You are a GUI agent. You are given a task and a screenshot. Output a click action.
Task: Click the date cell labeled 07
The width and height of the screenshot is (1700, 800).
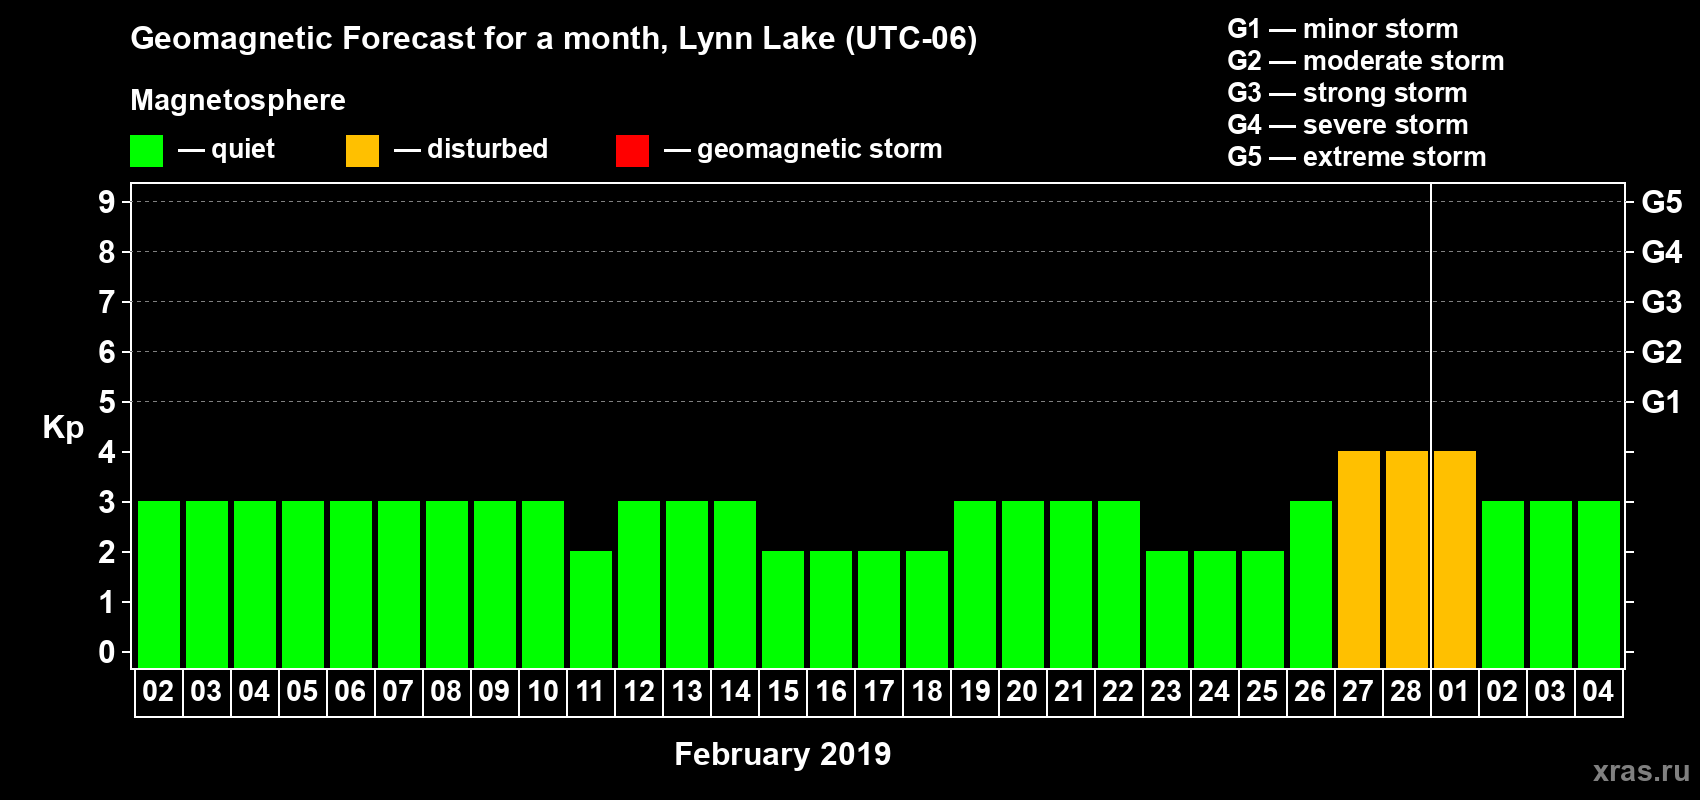[x=398, y=692]
